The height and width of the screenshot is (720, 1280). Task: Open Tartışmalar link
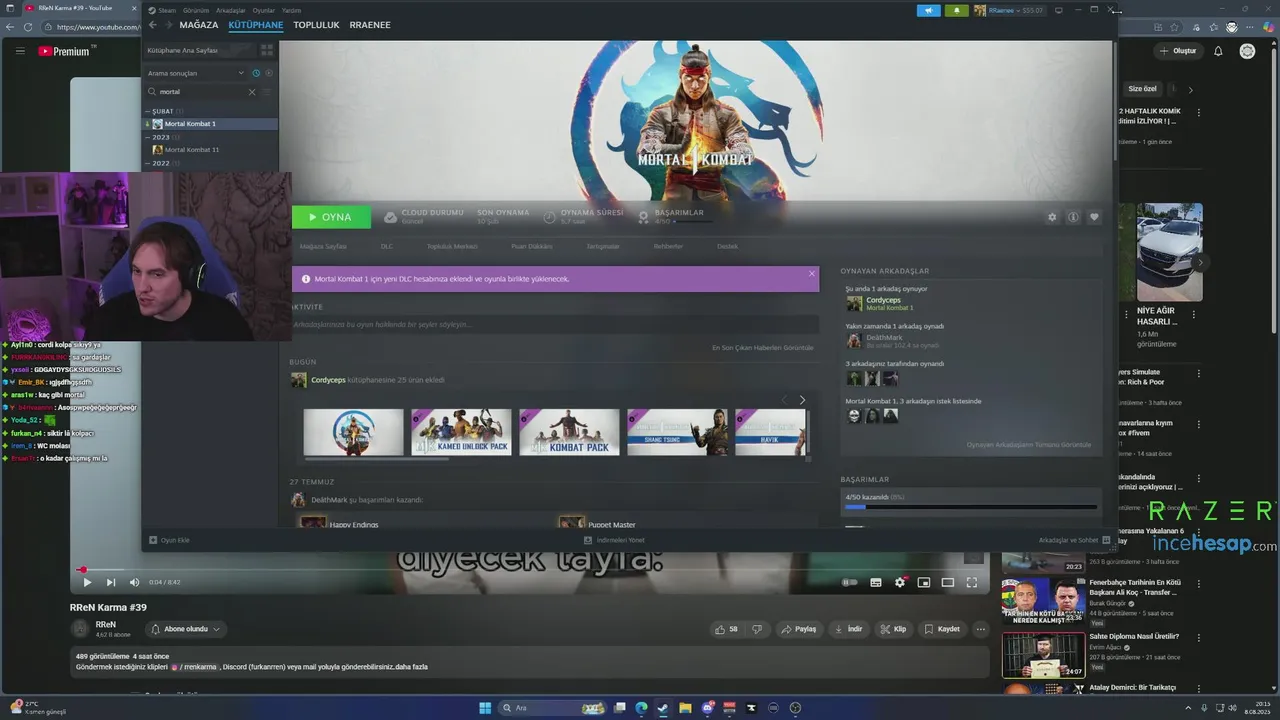pos(603,246)
